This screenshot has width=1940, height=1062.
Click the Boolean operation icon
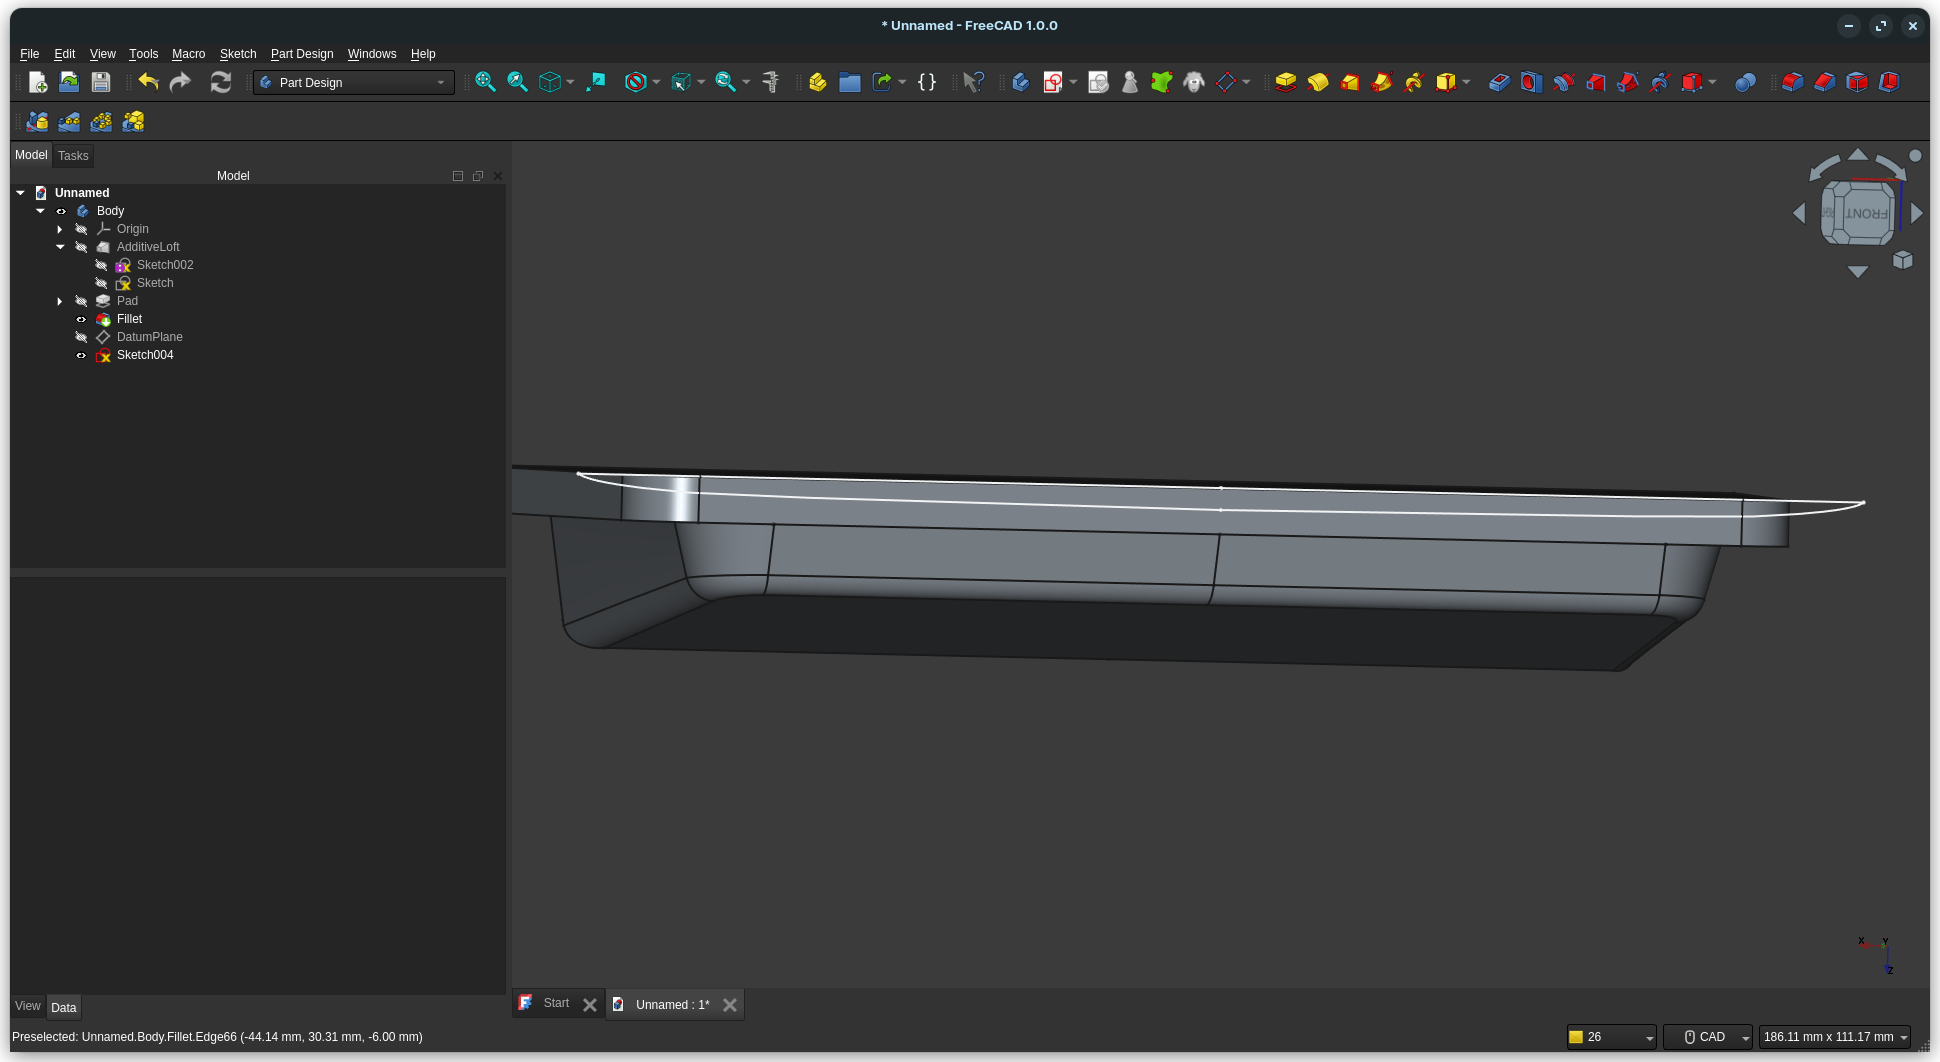tap(1745, 82)
